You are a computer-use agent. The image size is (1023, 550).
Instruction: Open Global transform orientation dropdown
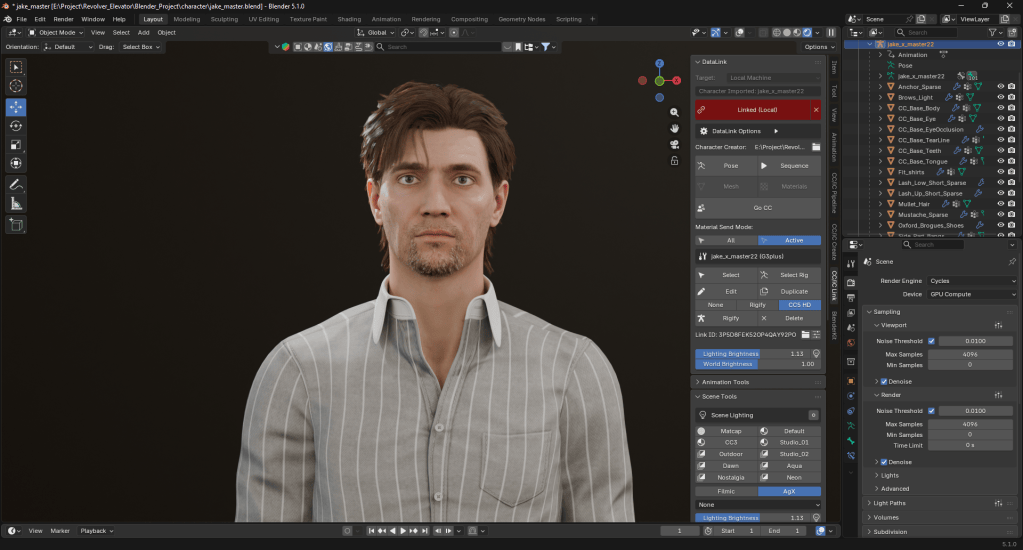pyautogui.click(x=376, y=33)
